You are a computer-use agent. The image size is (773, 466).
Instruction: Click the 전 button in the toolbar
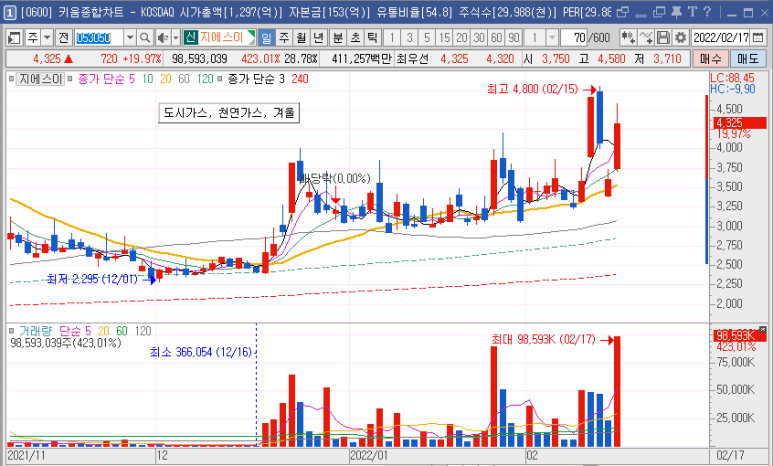point(64,37)
